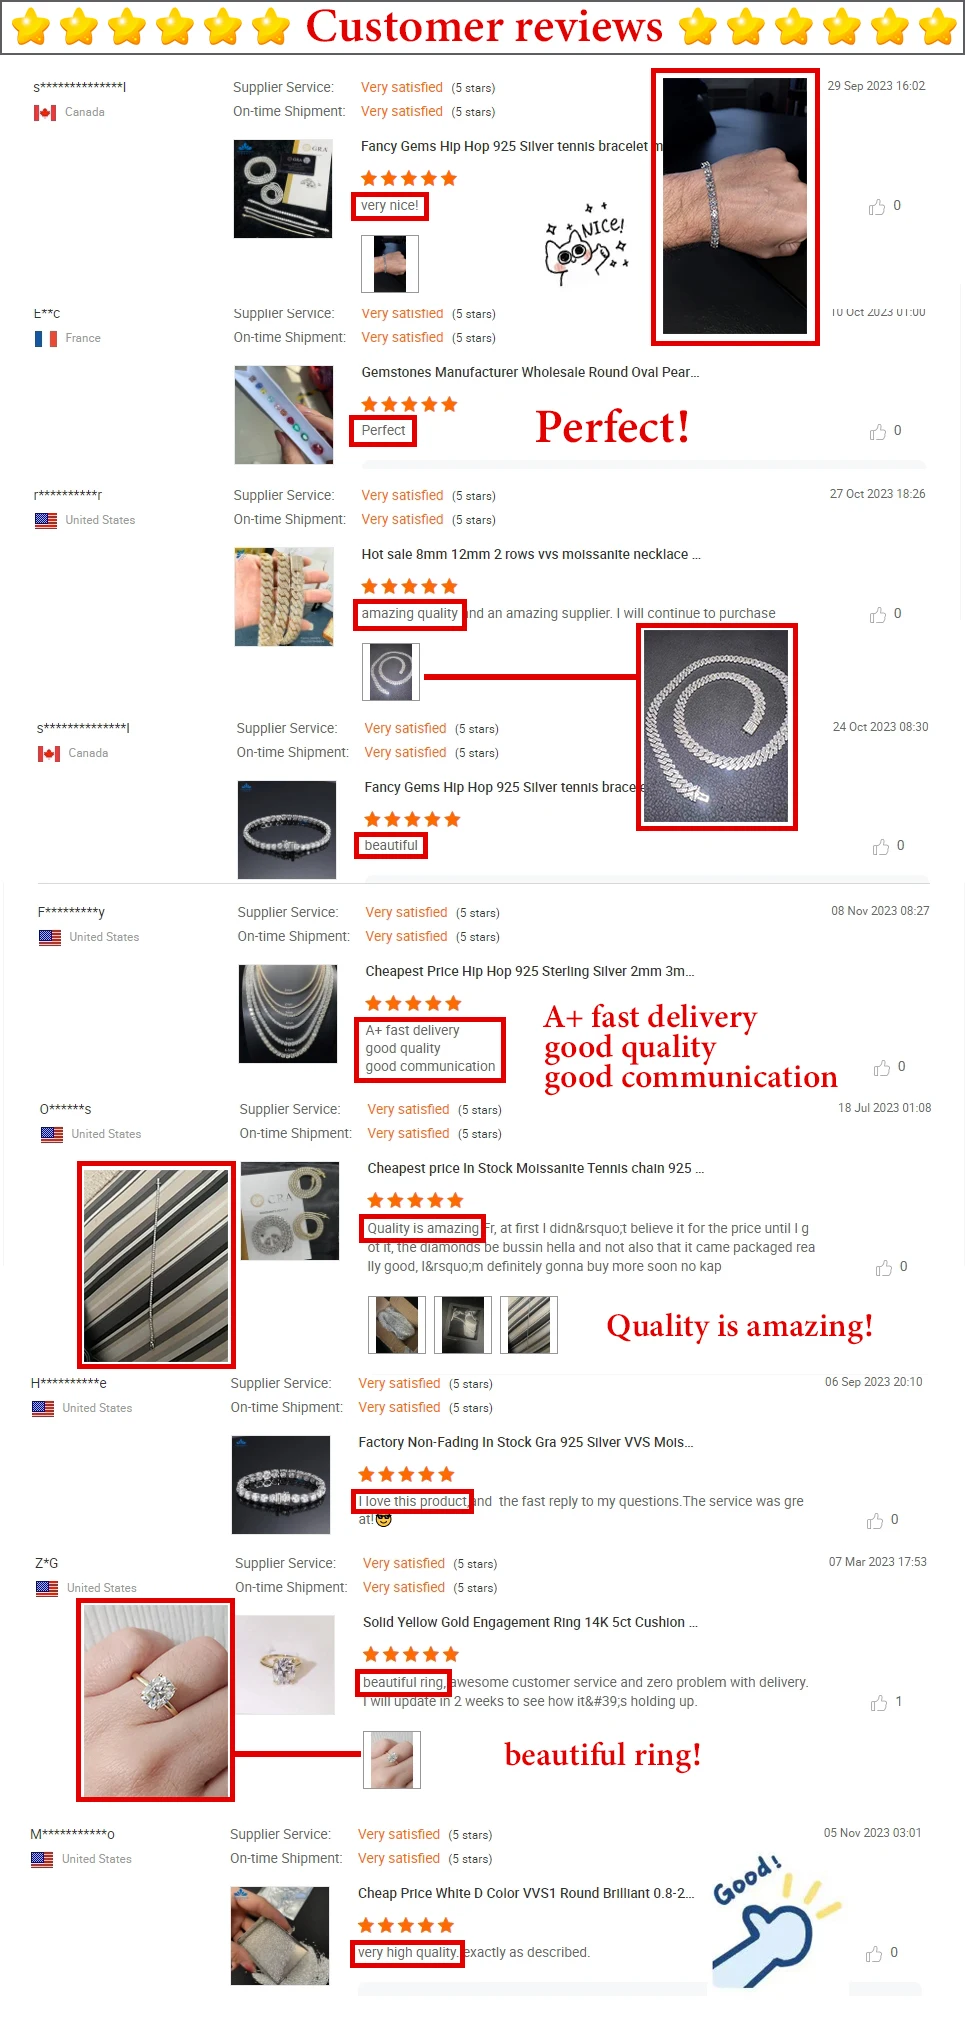Click thumbs-up on the France gemstones review

point(878,432)
